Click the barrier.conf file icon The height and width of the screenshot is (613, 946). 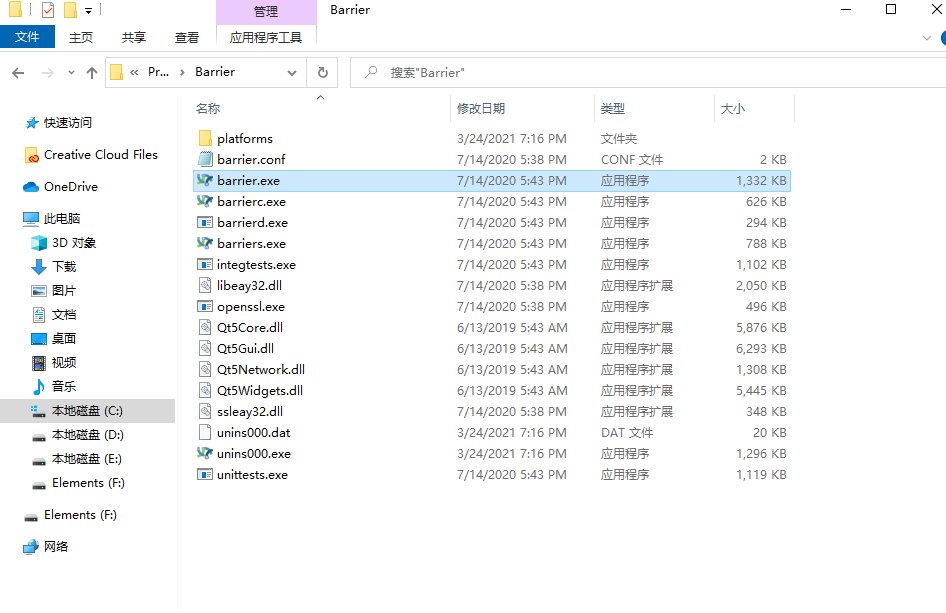[x=205, y=159]
